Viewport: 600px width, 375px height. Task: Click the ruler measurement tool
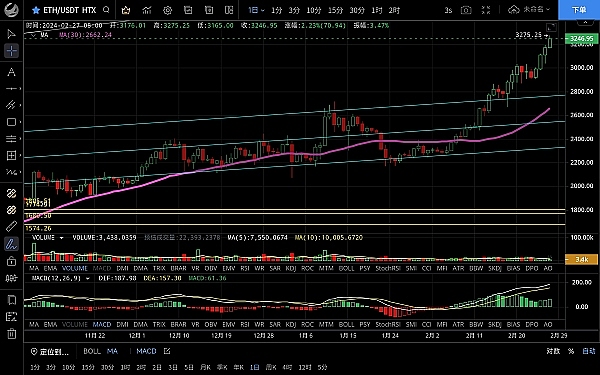tap(11, 227)
